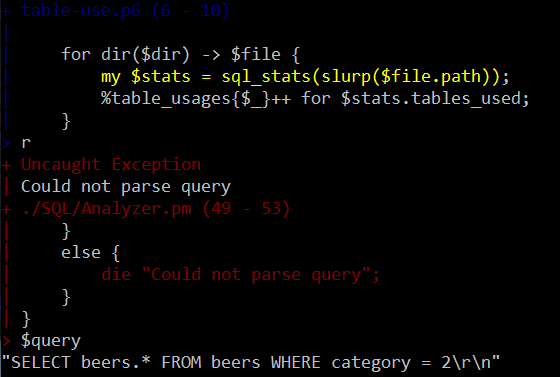Click the red 'die "Could not parse query";' line
The image size is (560, 377).
tap(240, 275)
